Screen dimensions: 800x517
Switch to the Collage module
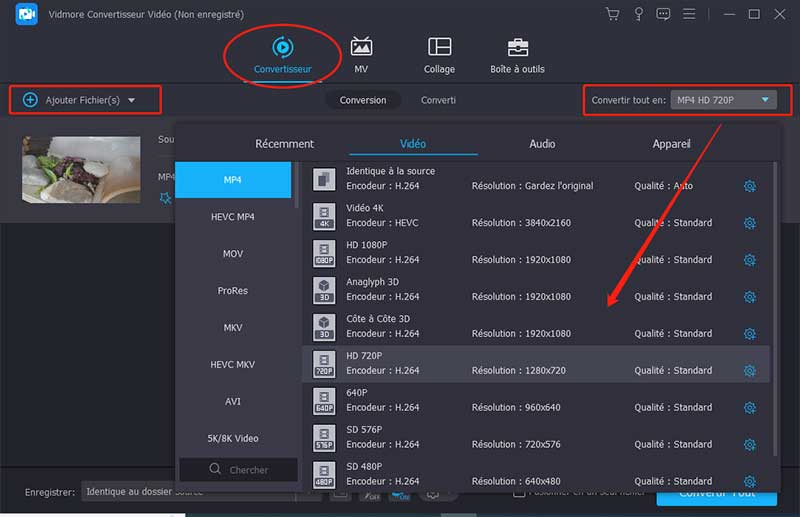(x=439, y=53)
